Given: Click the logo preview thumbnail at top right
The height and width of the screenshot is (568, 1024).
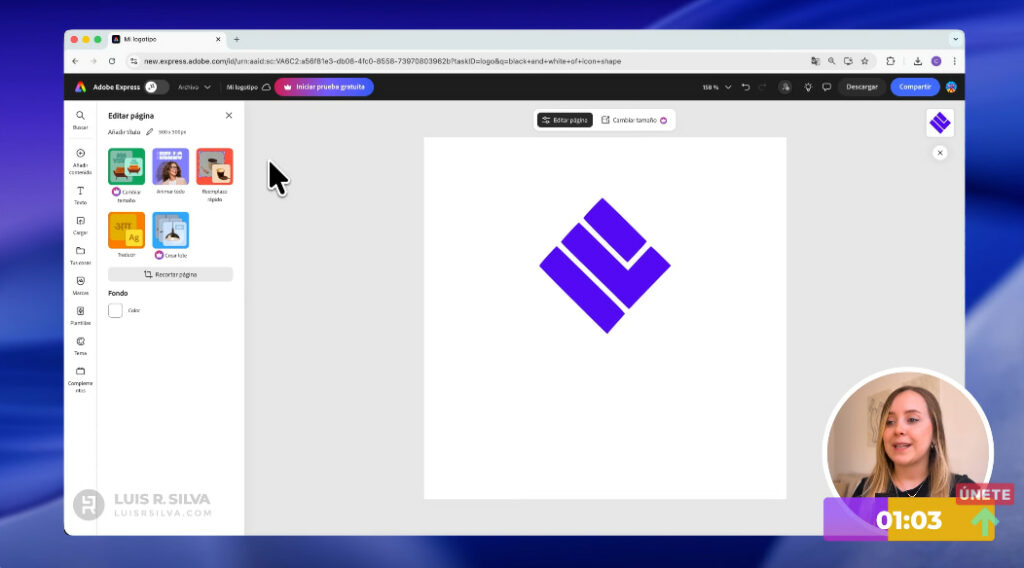Looking at the screenshot, I should pyautogui.click(x=940, y=123).
